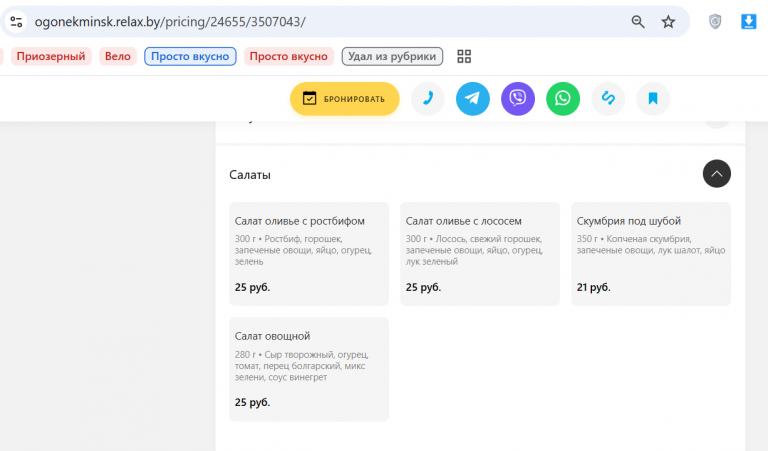
Task: Open the Viber contact icon
Action: [x=518, y=99]
